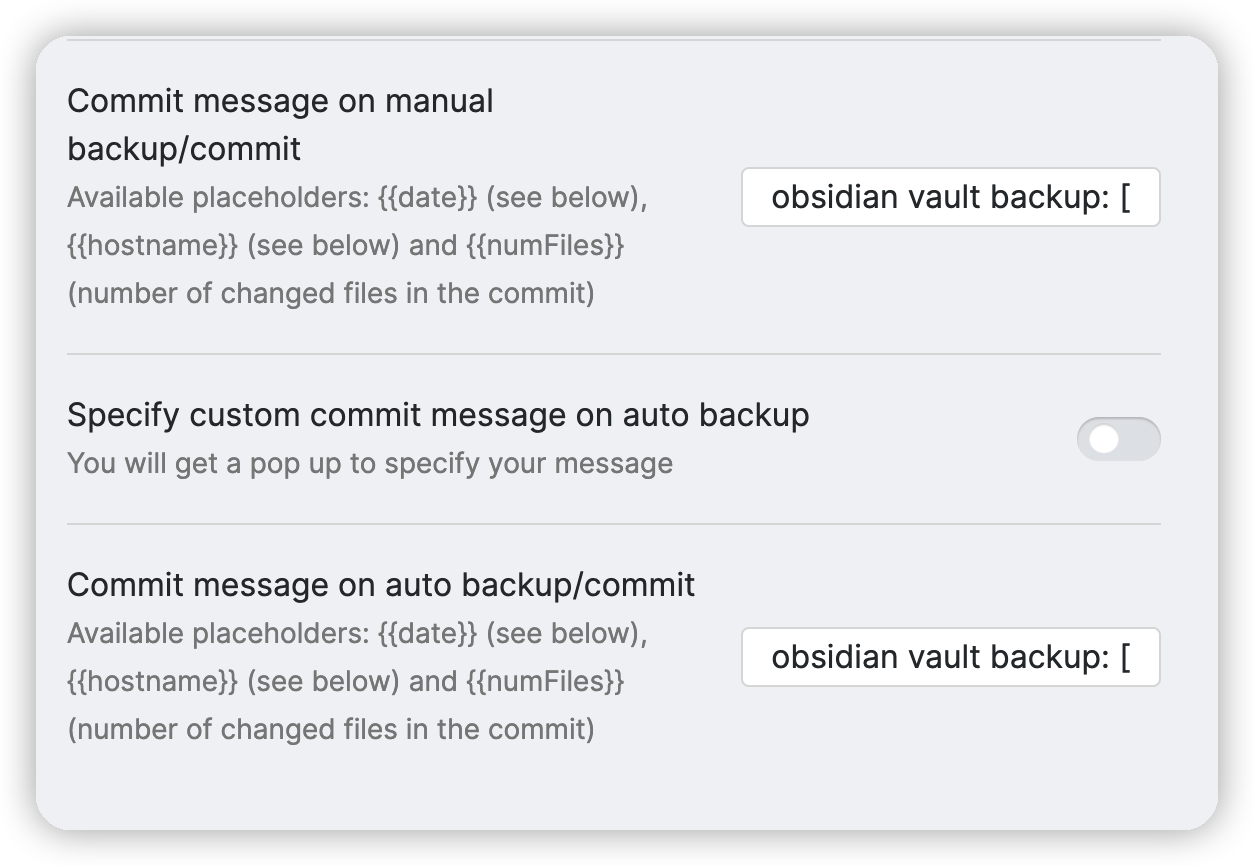Click the Commit message on auto backup/commit title
The height and width of the screenshot is (866, 1254).
click(x=380, y=586)
